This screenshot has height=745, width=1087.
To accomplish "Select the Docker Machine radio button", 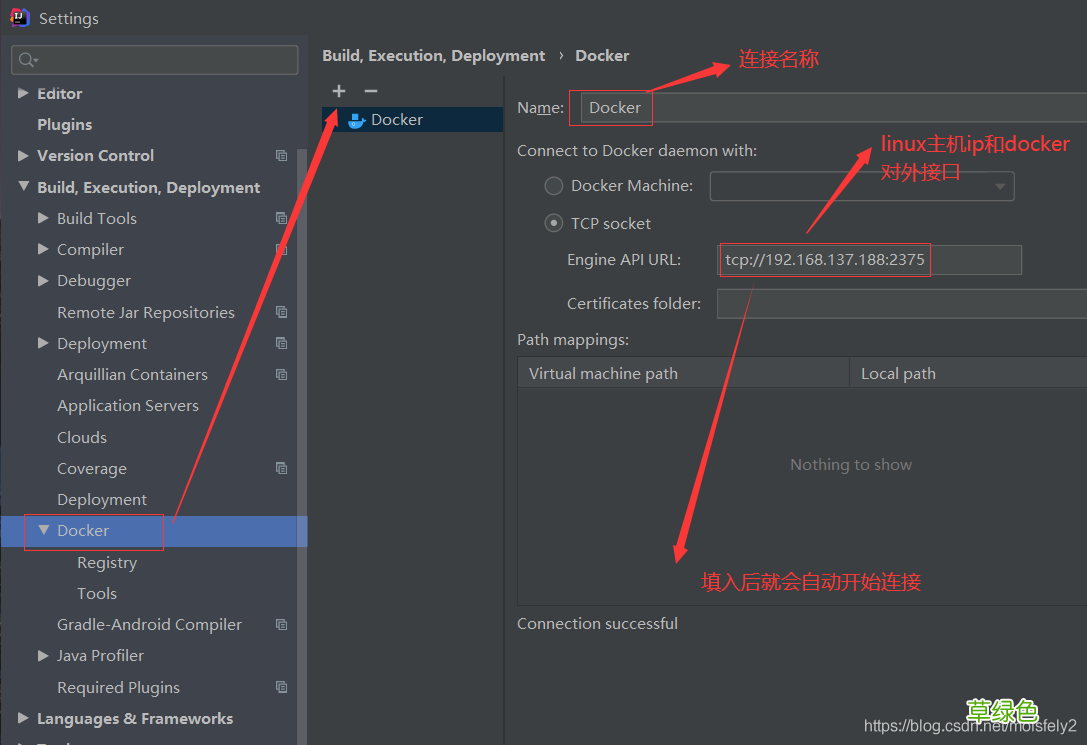I will coord(553,186).
